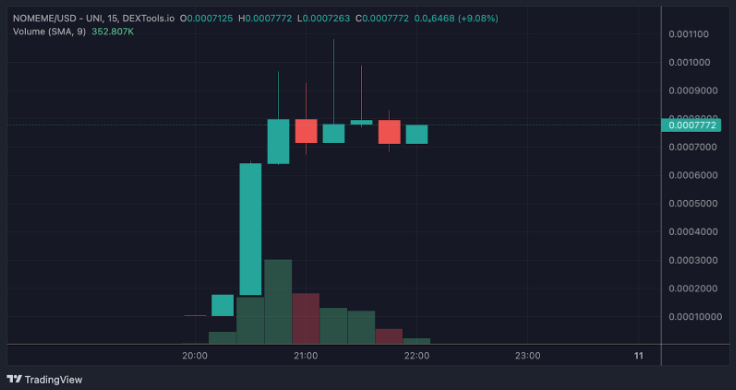The height and width of the screenshot is (390, 736).
Task: Click the small teal candle near 20:15
Action: click(x=222, y=305)
